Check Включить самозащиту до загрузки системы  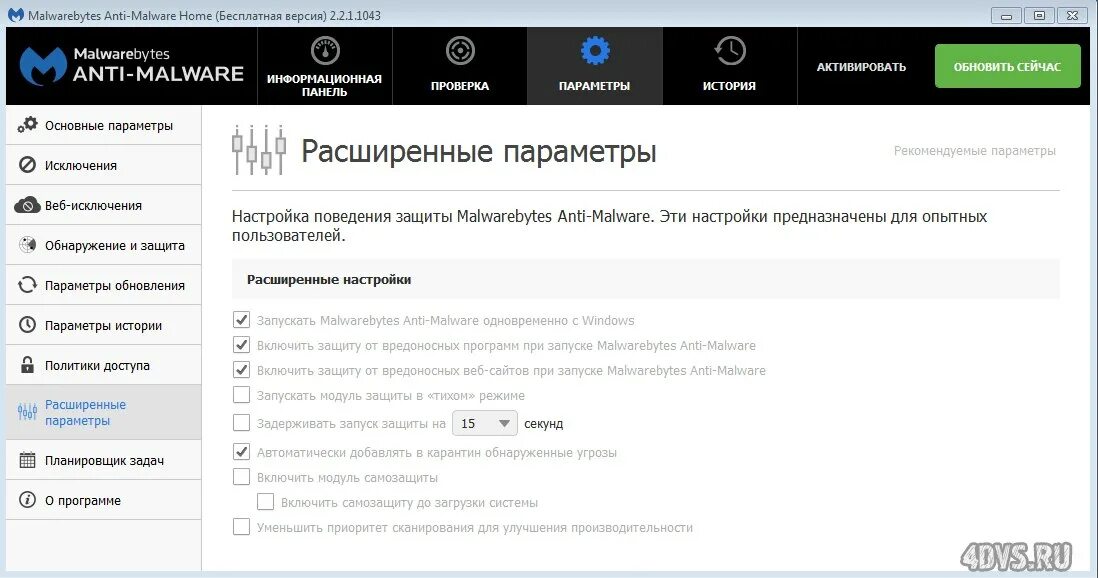(x=265, y=502)
